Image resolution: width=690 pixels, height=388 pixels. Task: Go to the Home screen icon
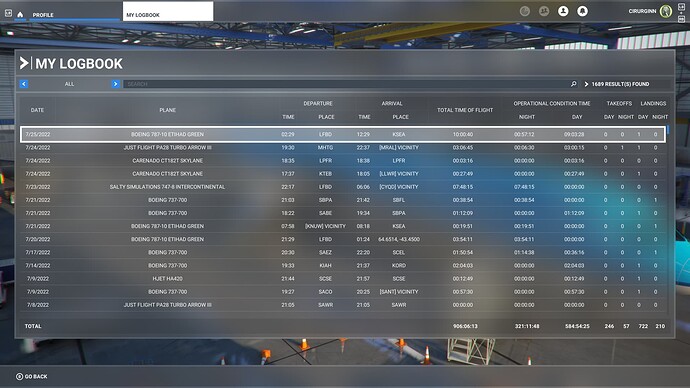[x=20, y=15]
